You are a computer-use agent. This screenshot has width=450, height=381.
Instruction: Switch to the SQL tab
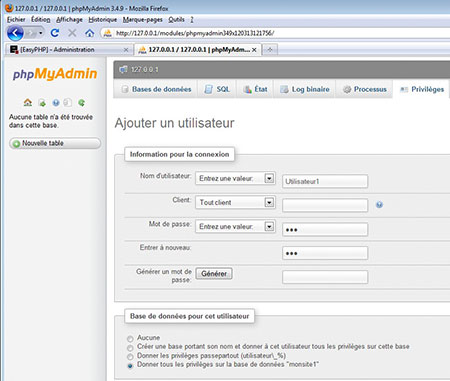pyautogui.click(x=217, y=89)
